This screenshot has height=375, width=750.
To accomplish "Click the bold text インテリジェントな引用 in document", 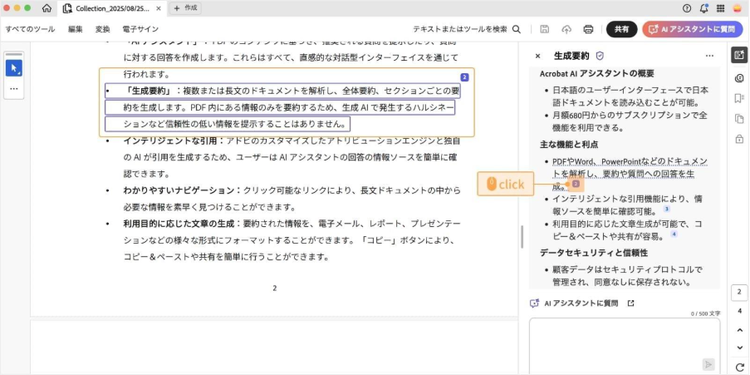I will pos(174,140).
